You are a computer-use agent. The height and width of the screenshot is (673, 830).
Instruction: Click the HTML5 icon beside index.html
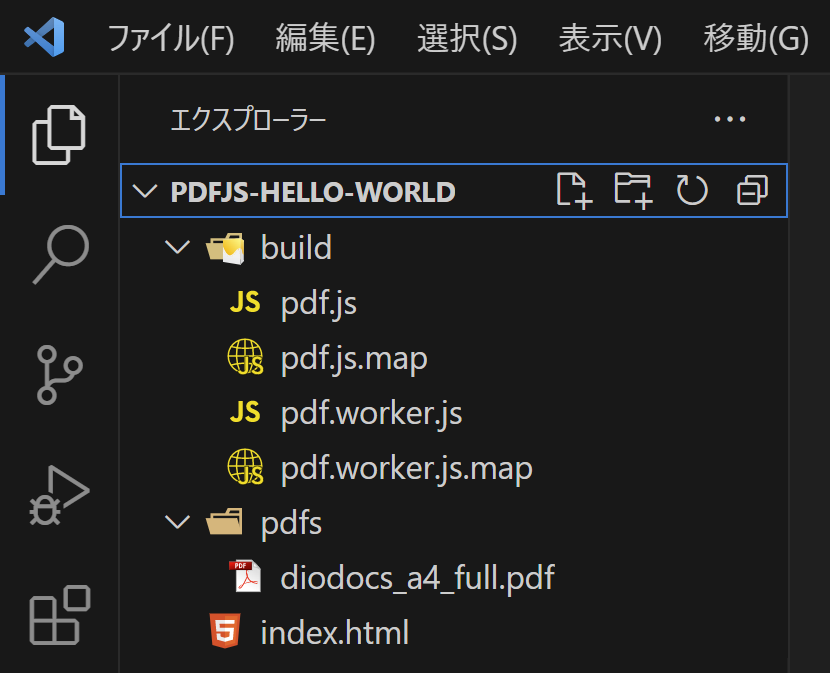click(x=225, y=631)
